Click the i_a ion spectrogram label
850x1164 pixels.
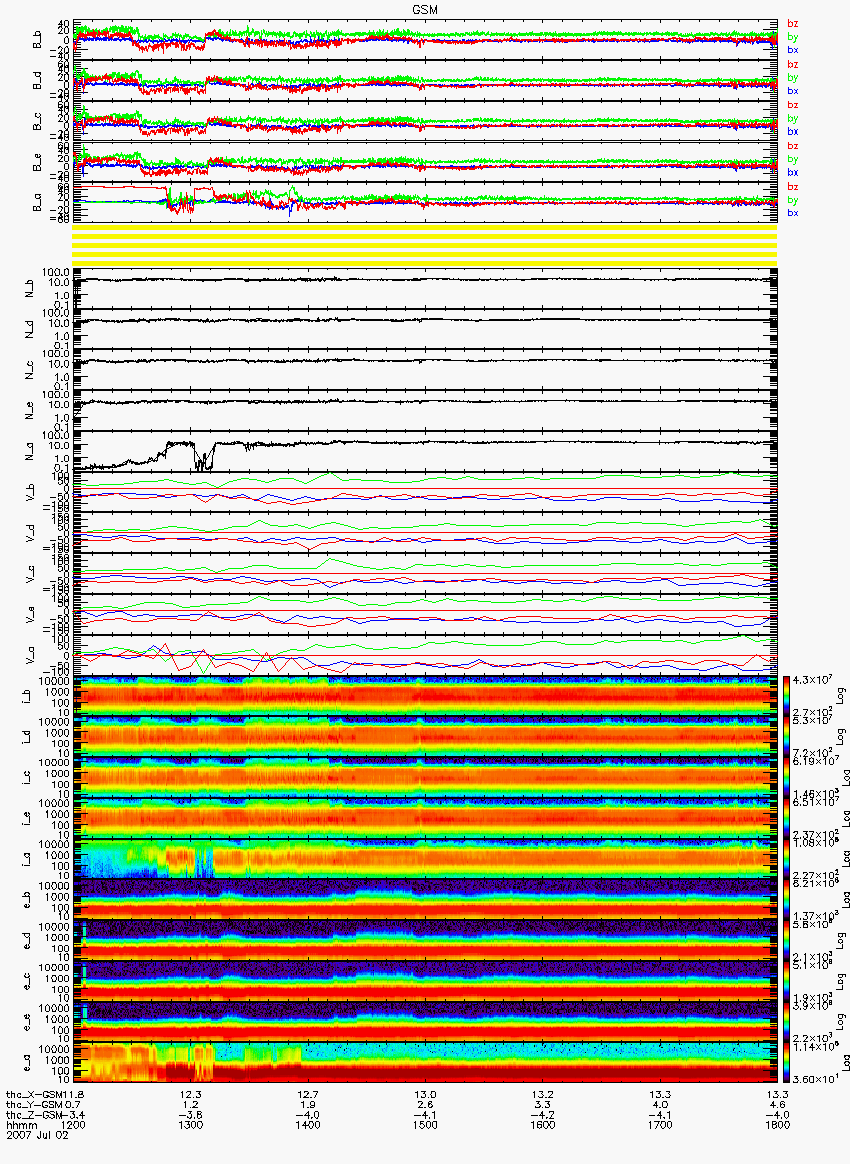pos(27,860)
